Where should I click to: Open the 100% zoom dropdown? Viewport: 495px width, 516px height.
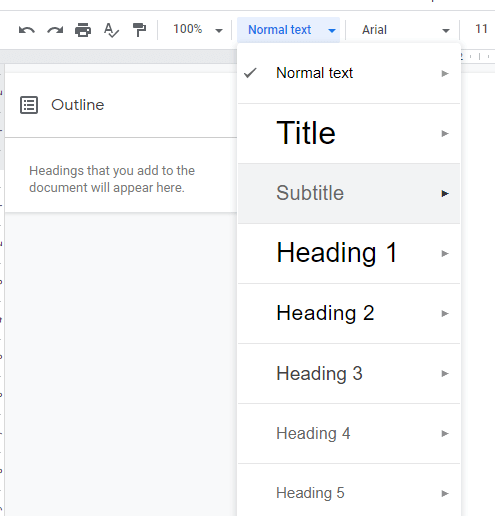[x=198, y=30]
